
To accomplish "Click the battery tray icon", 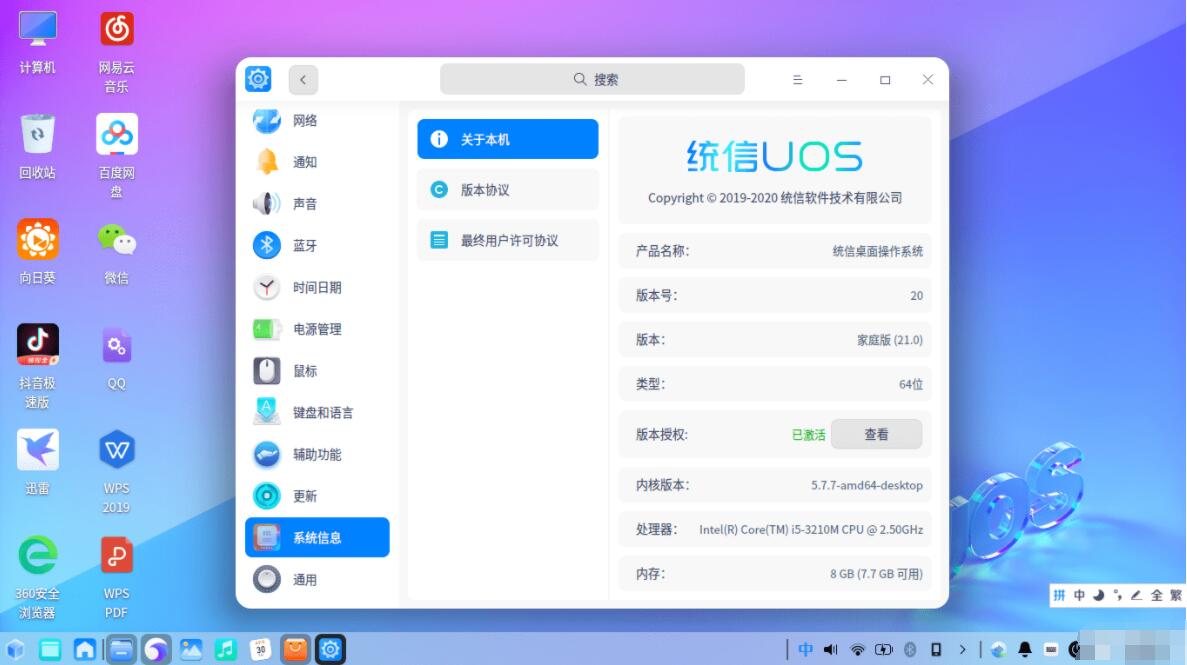I will click(x=883, y=649).
